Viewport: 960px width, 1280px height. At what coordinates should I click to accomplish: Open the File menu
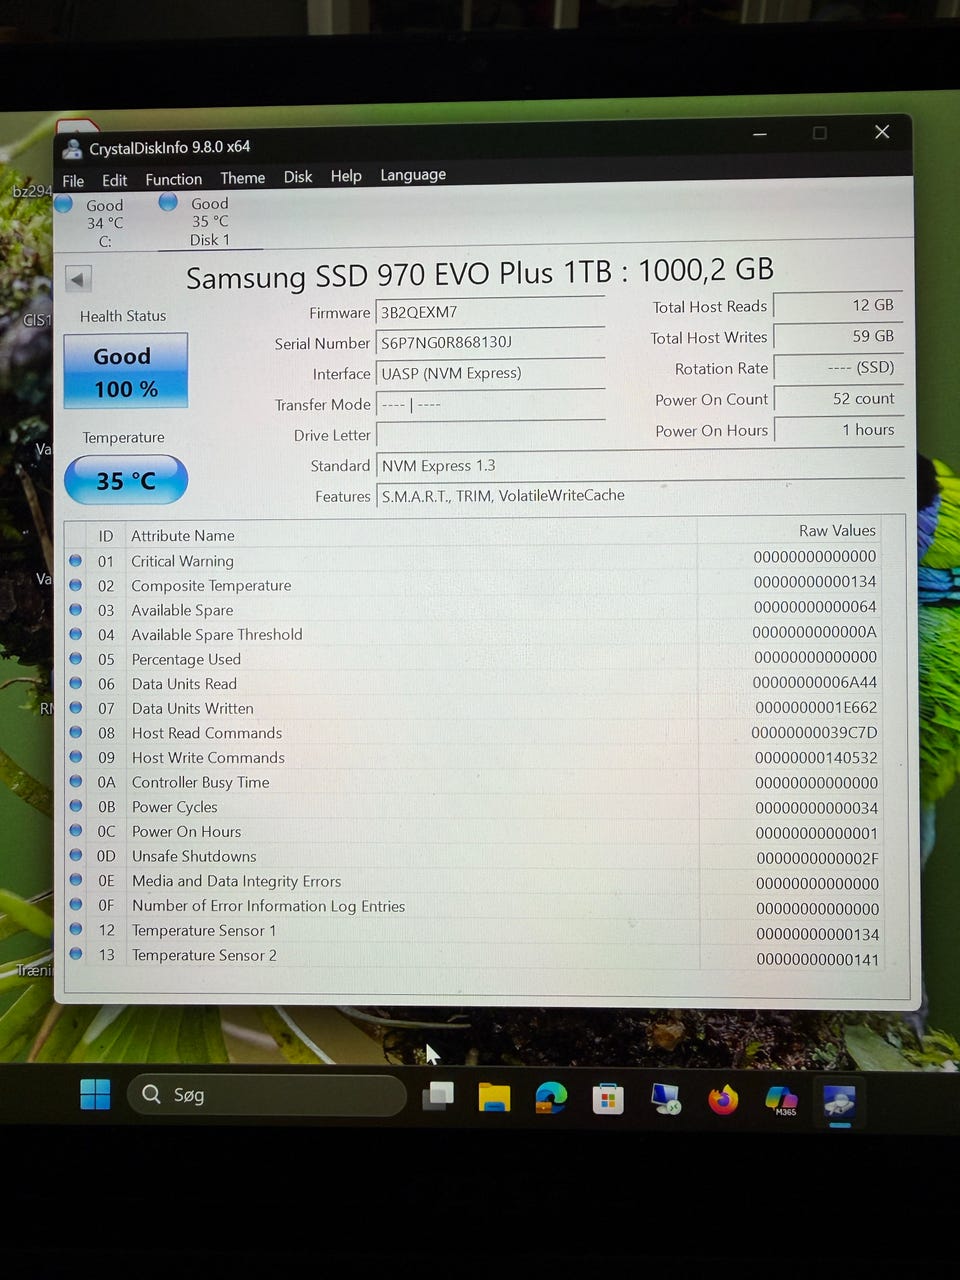click(x=73, y=181)
